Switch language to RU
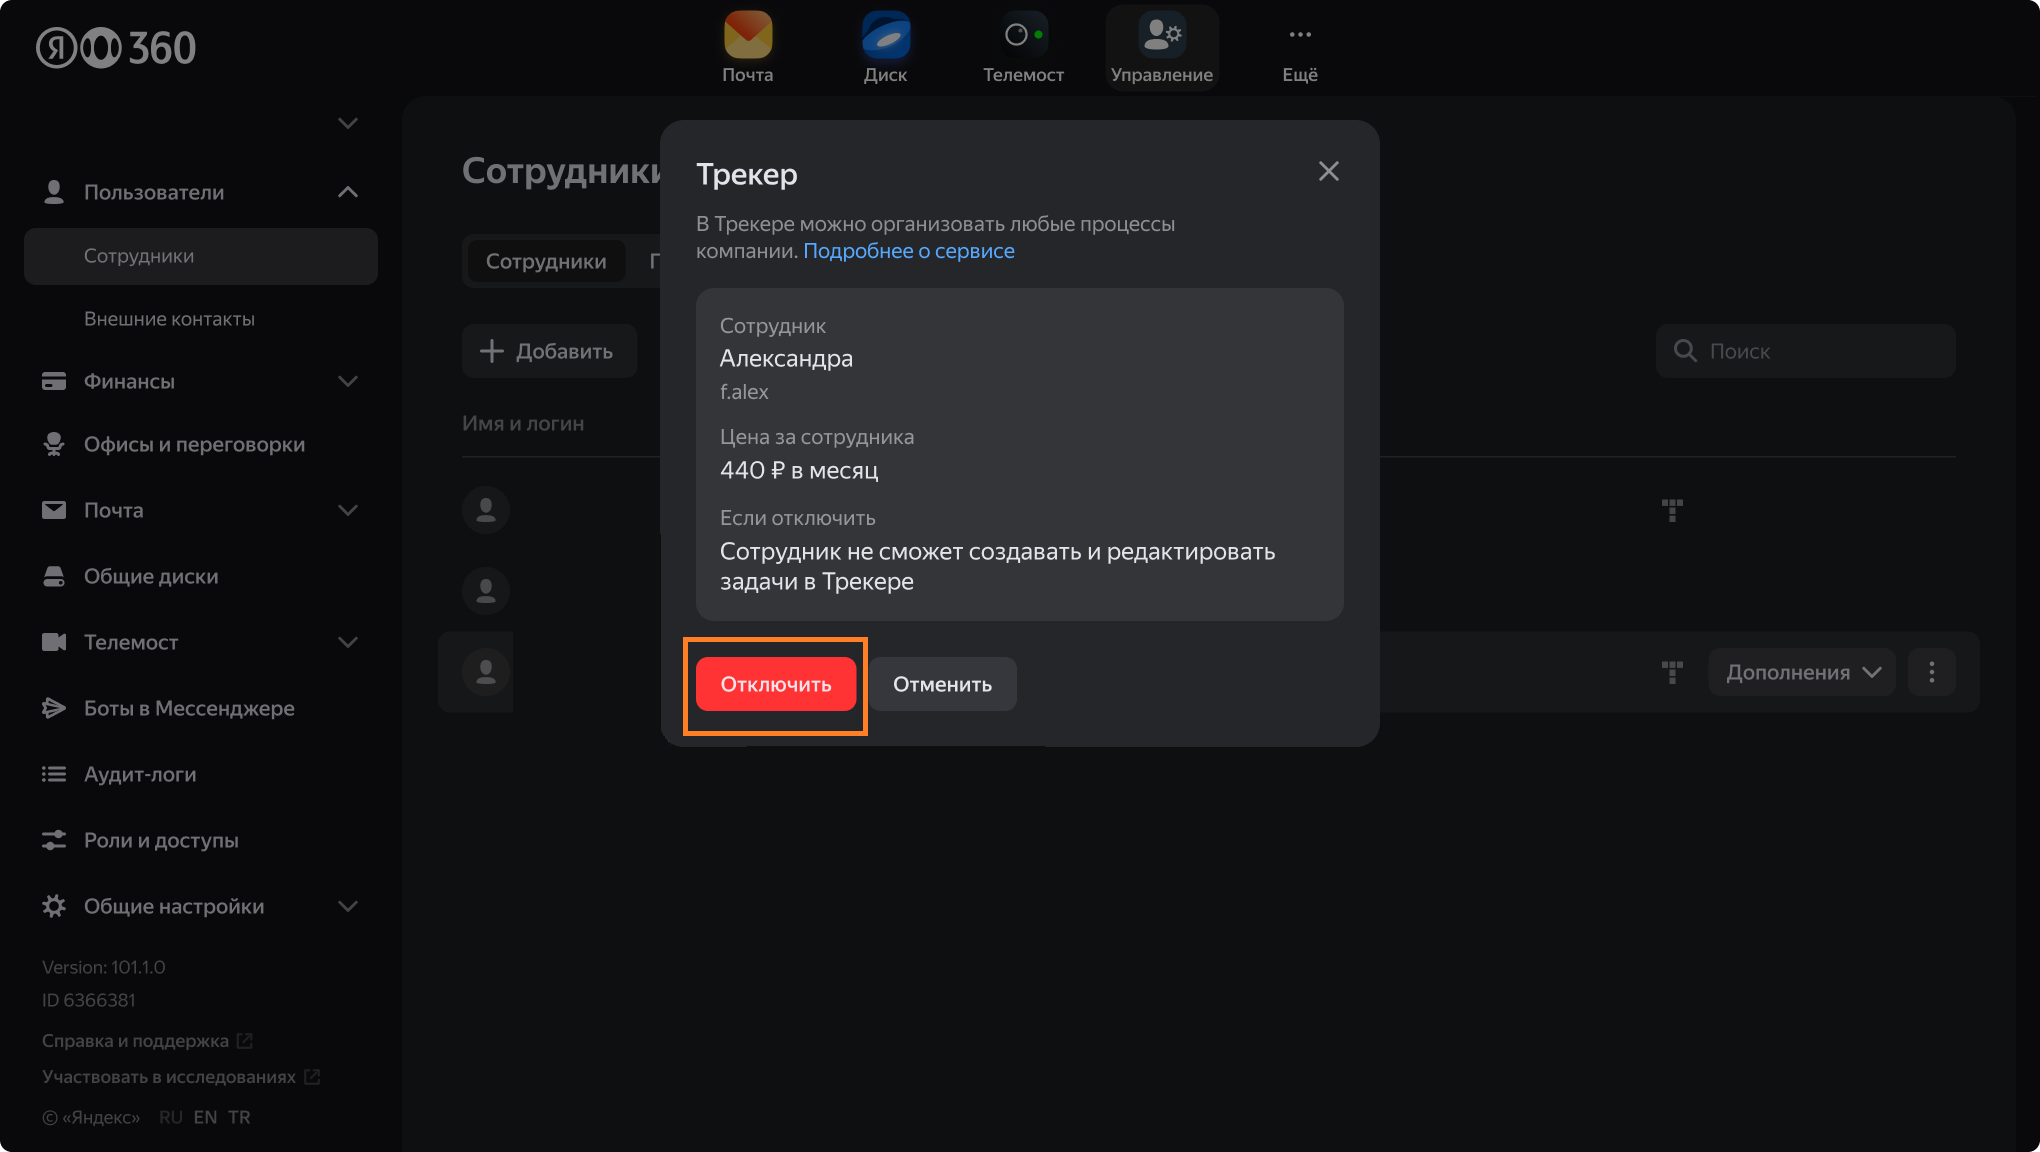Screen dimensions: 2040x1152 [171, 1117]
